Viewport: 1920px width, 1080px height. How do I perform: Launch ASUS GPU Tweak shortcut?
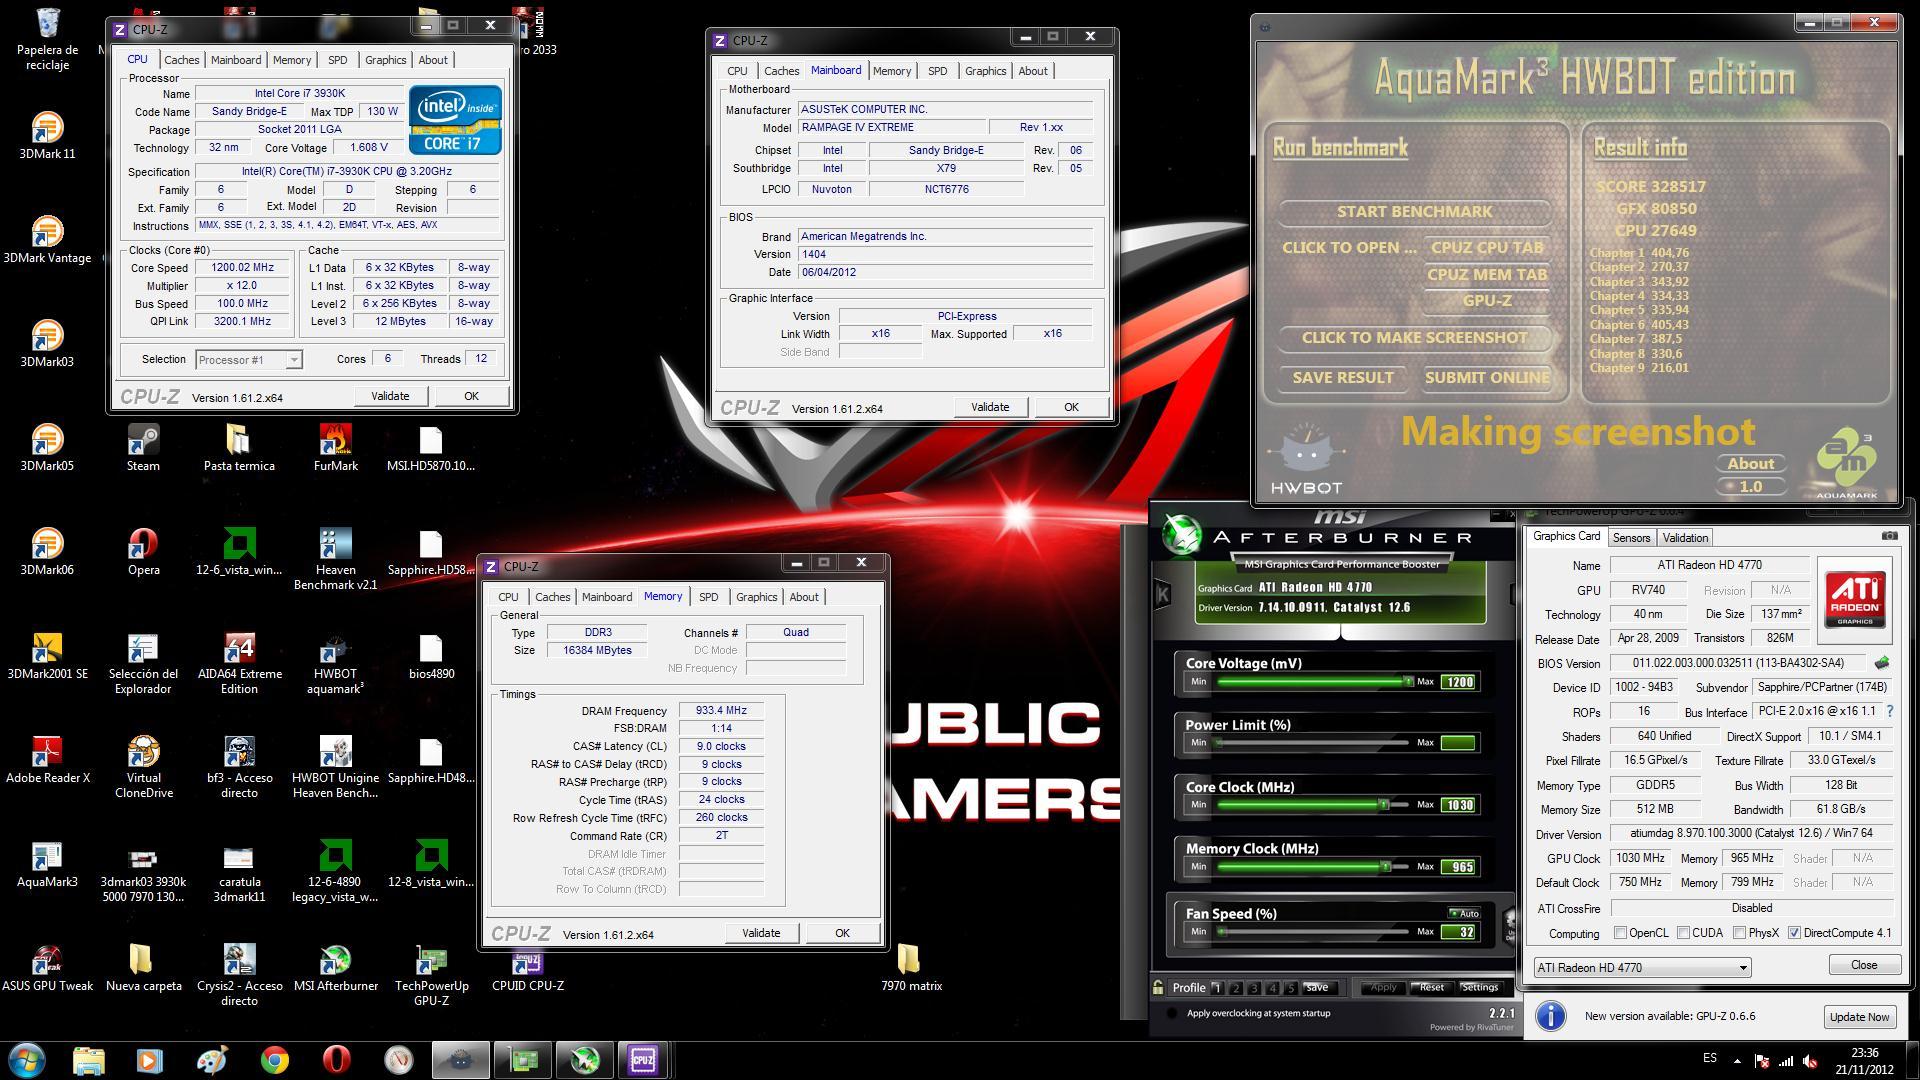(47, 967)
